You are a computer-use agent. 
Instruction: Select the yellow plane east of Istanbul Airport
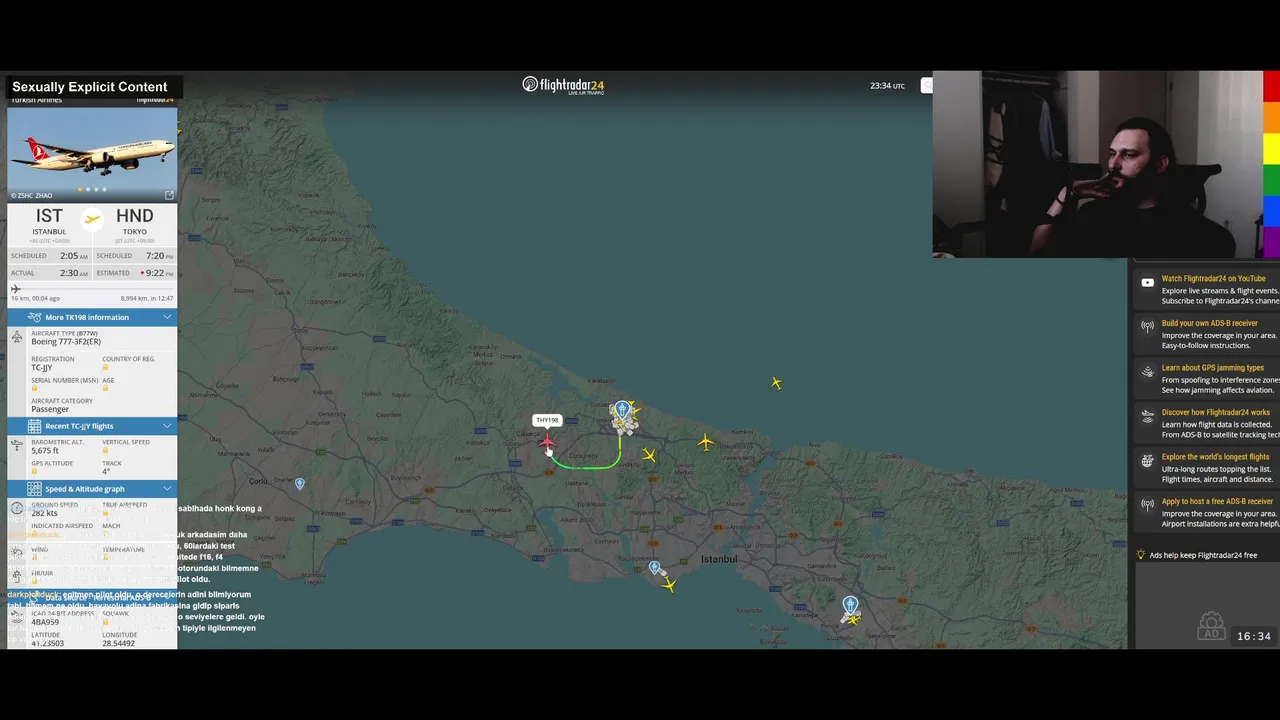706,442
